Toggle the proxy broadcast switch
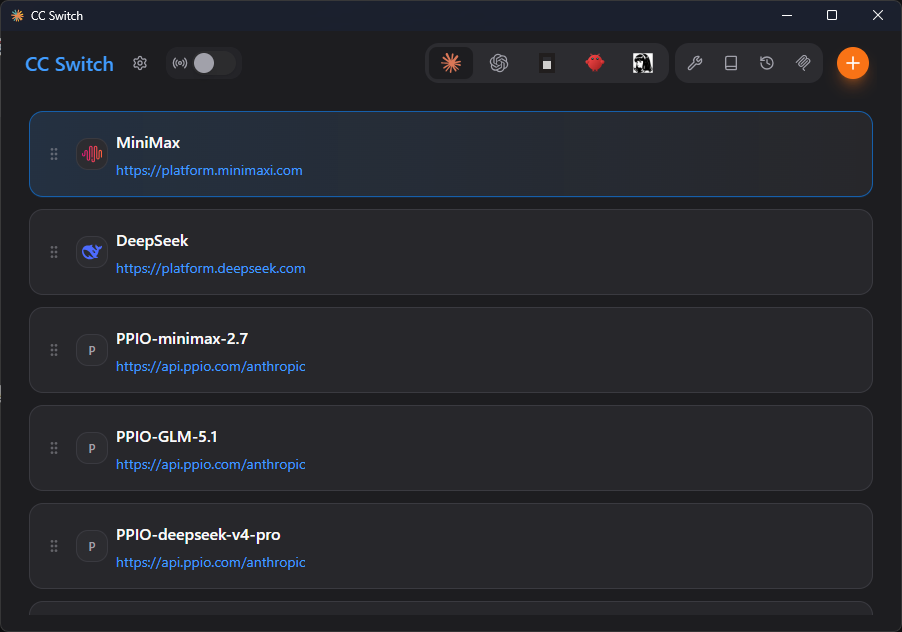The image size is (902, 632). (x=214, y=63)
